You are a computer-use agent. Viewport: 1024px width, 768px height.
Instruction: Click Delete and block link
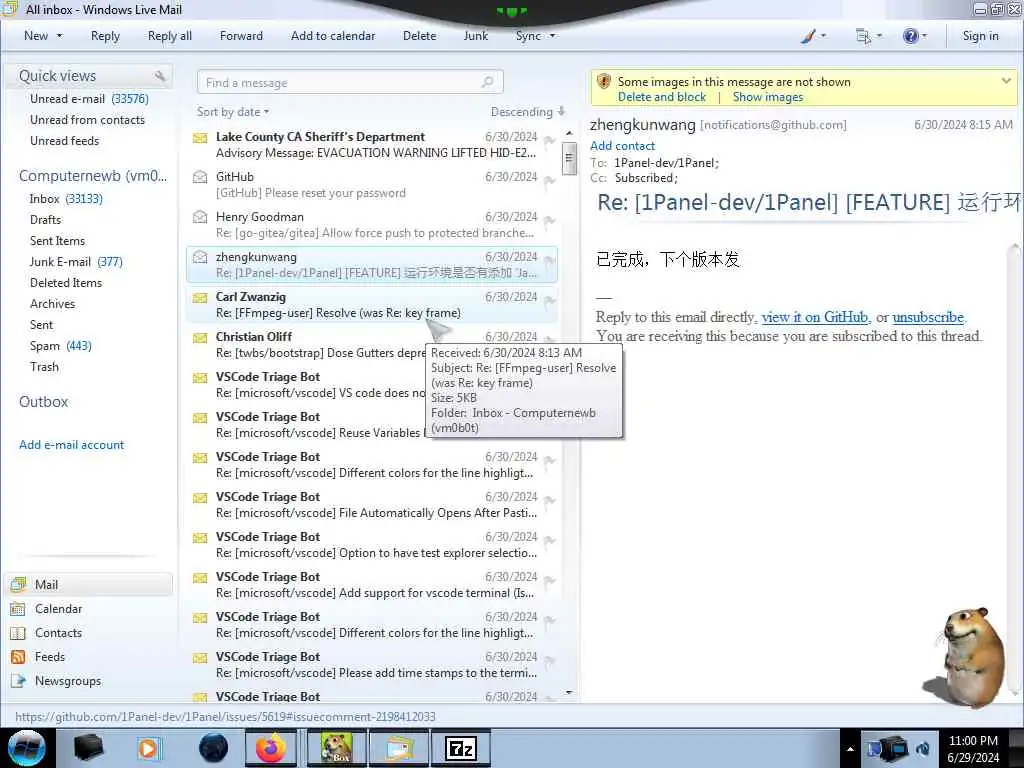(662, 97)
